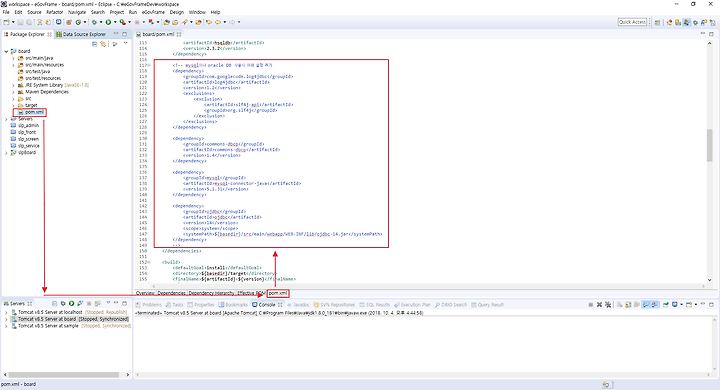Viewport: 720px width, 390px height.
Task: Start the server with green Servers icon
Action: 71,304
